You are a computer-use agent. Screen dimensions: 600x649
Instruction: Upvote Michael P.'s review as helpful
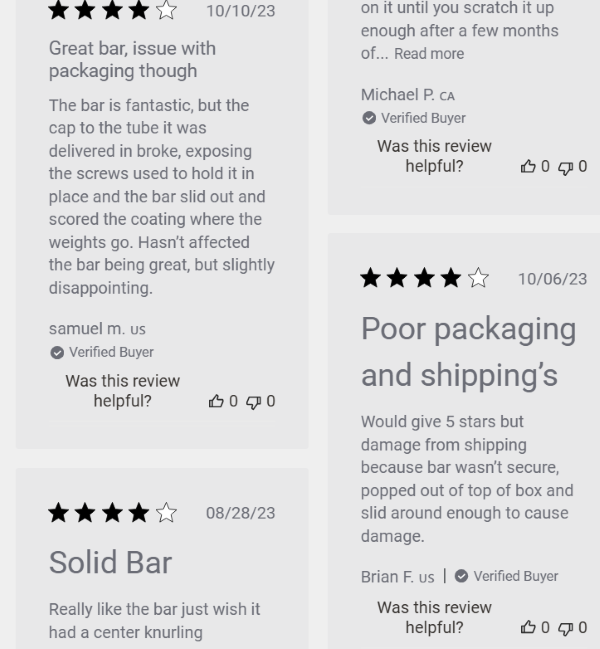point(528,166)
